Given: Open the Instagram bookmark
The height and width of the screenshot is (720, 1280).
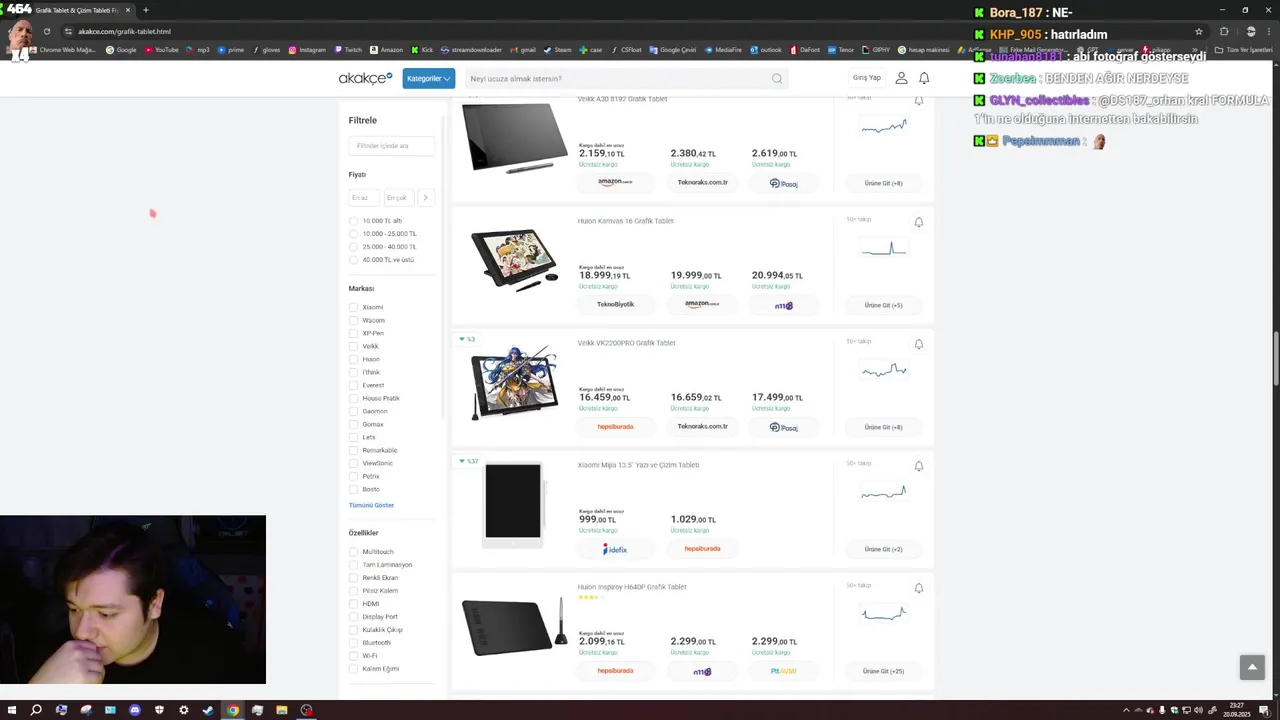Looking at the screenshot, I should (307, 49).
